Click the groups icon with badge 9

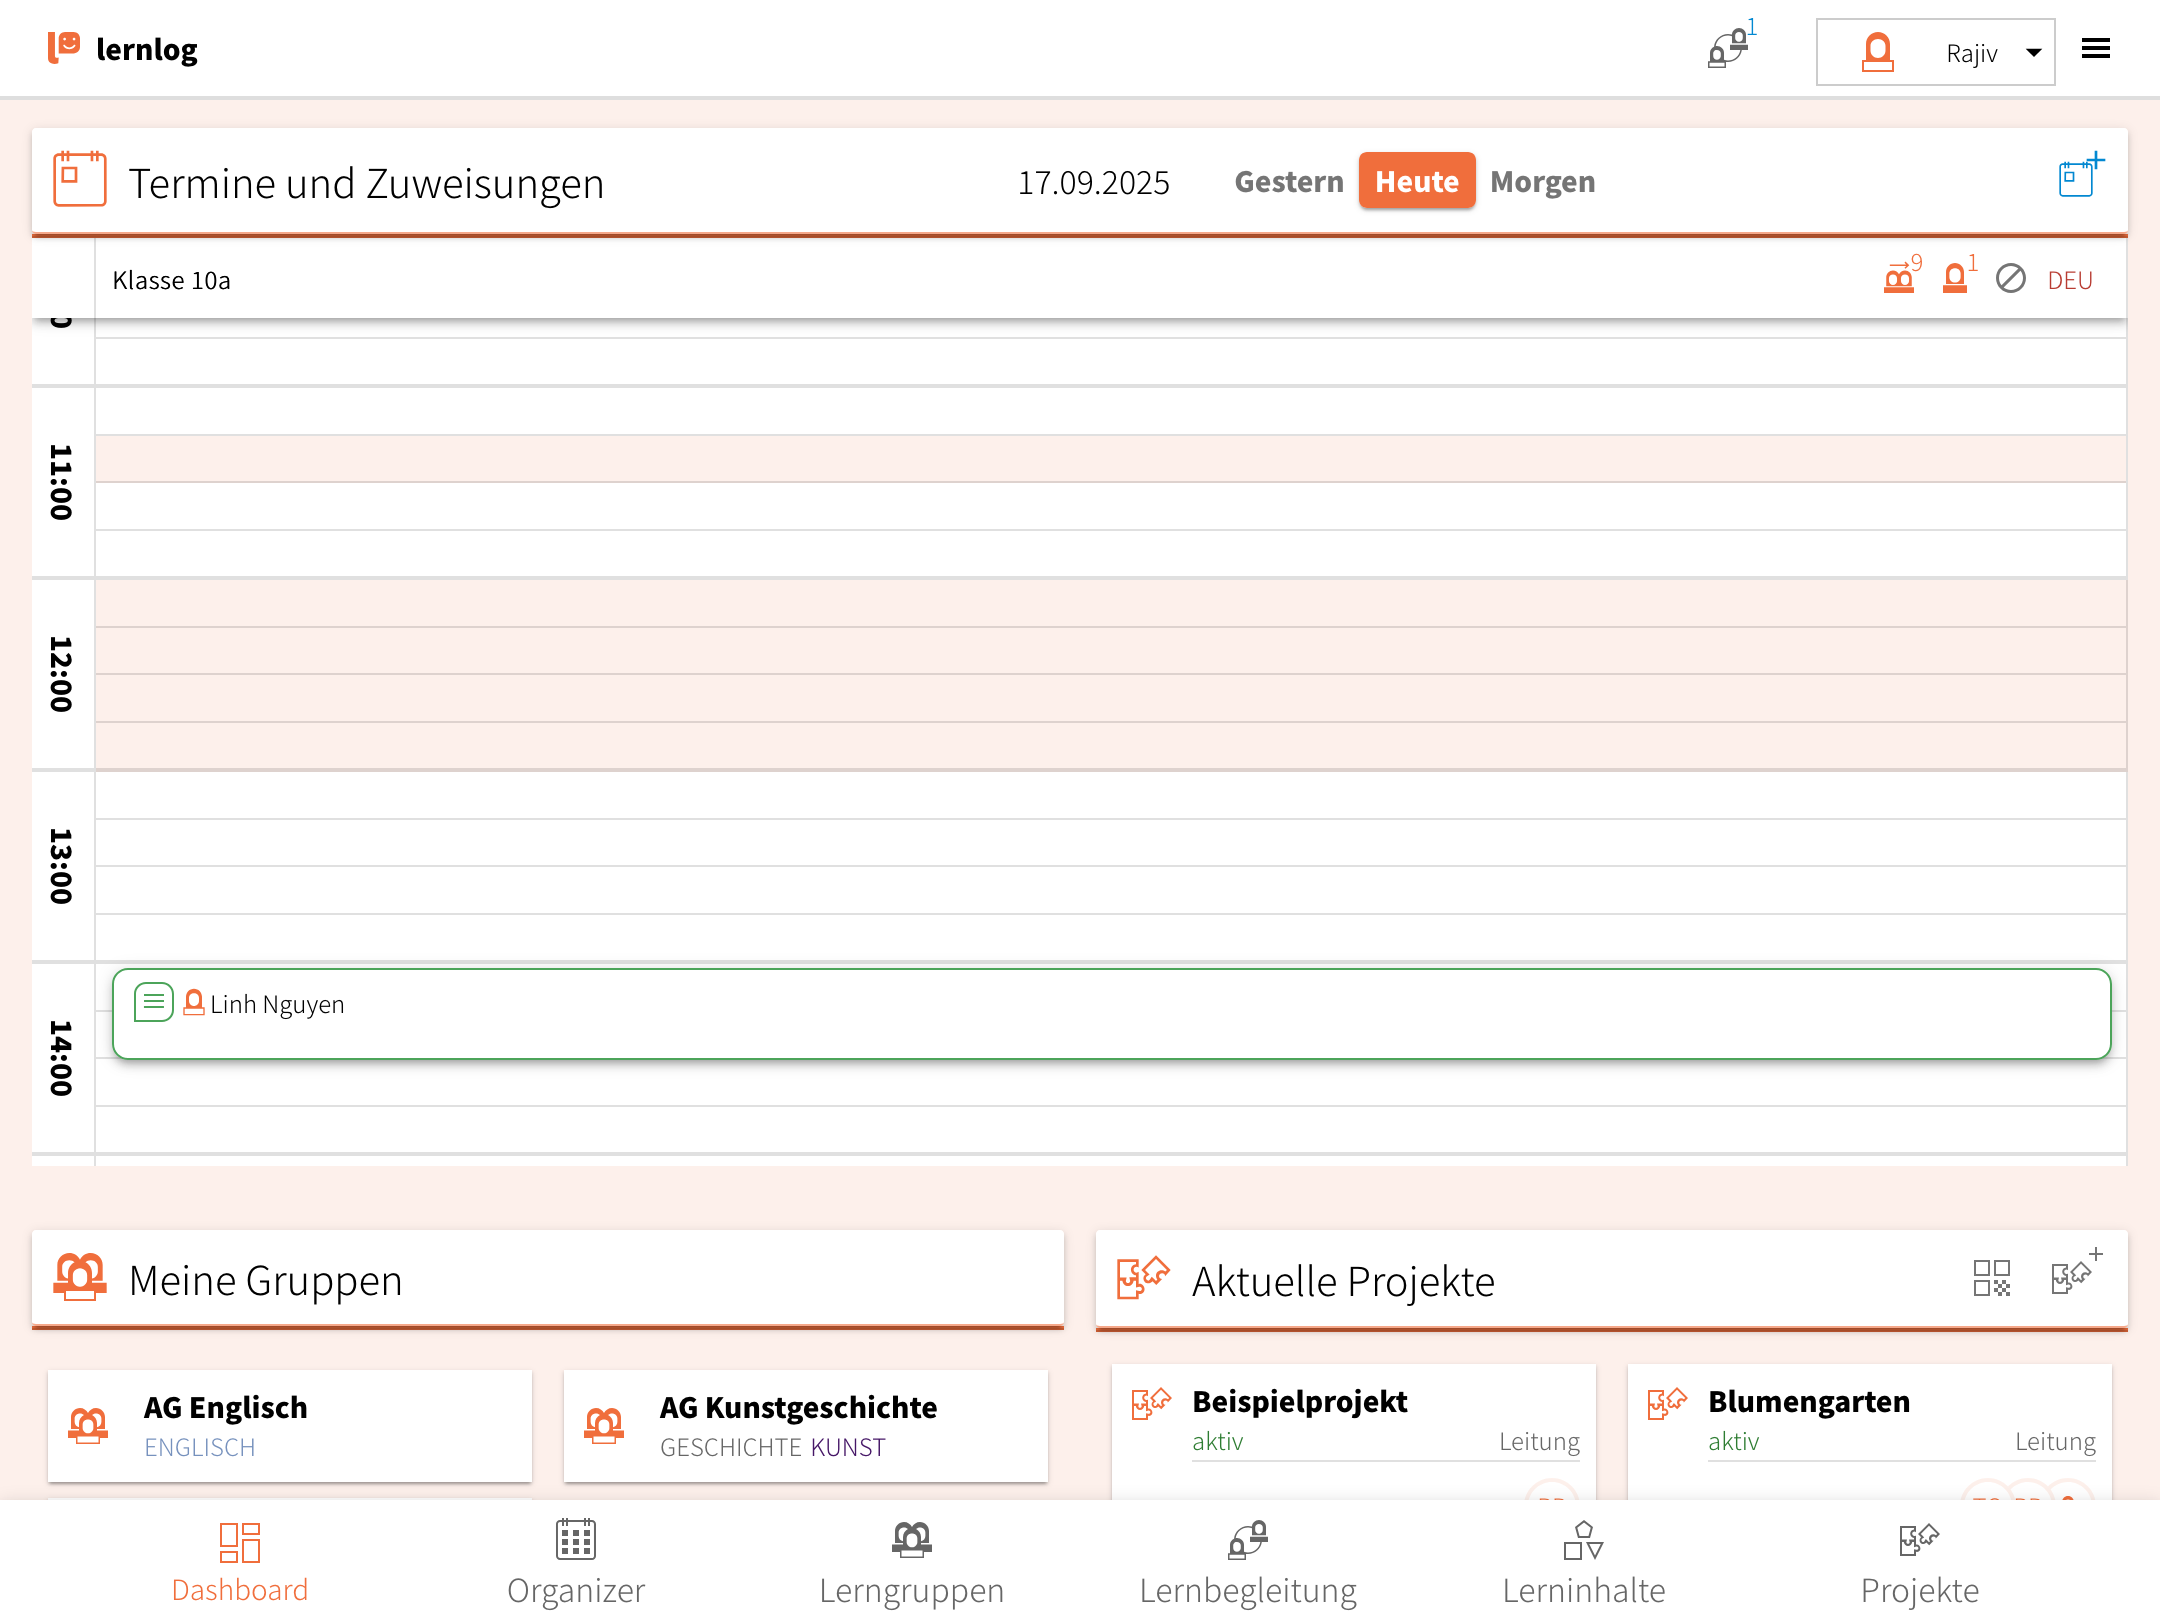point(1899,278)
